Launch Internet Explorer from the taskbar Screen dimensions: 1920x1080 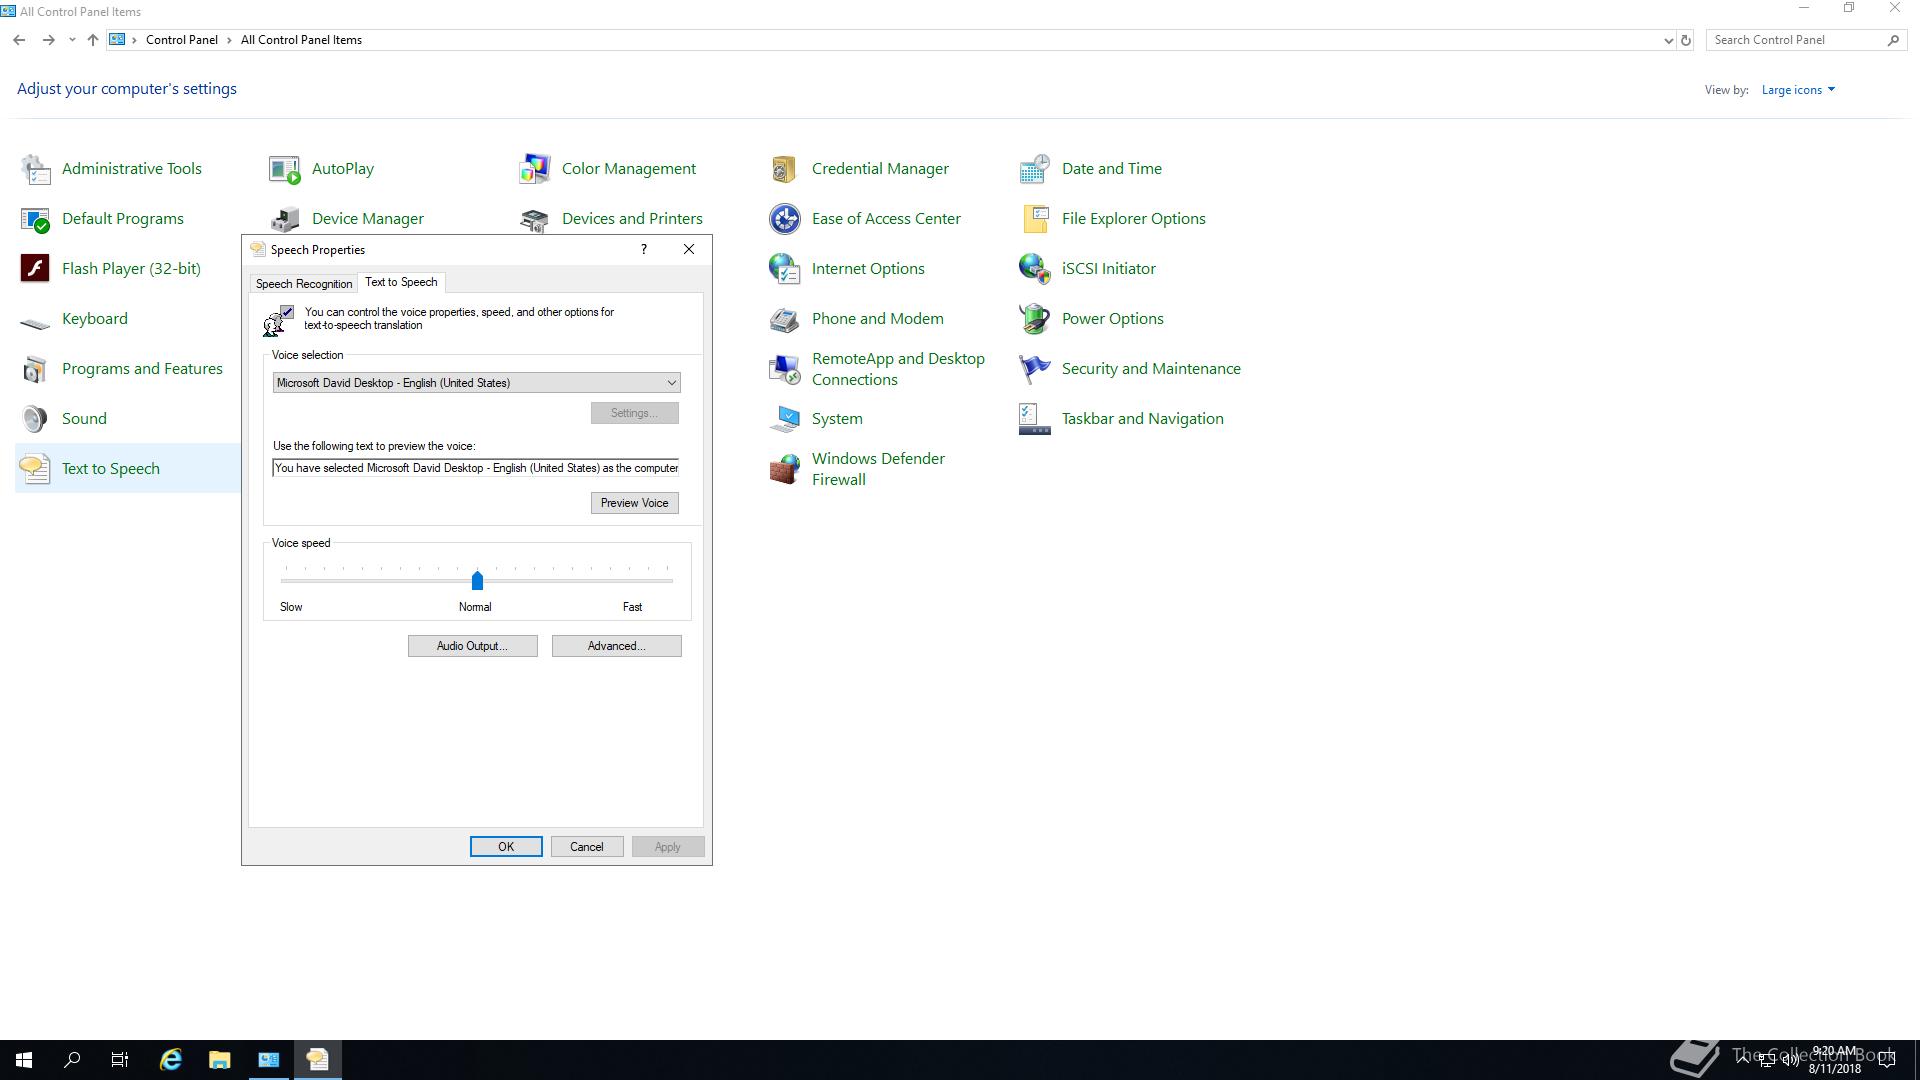(171, 1060)
